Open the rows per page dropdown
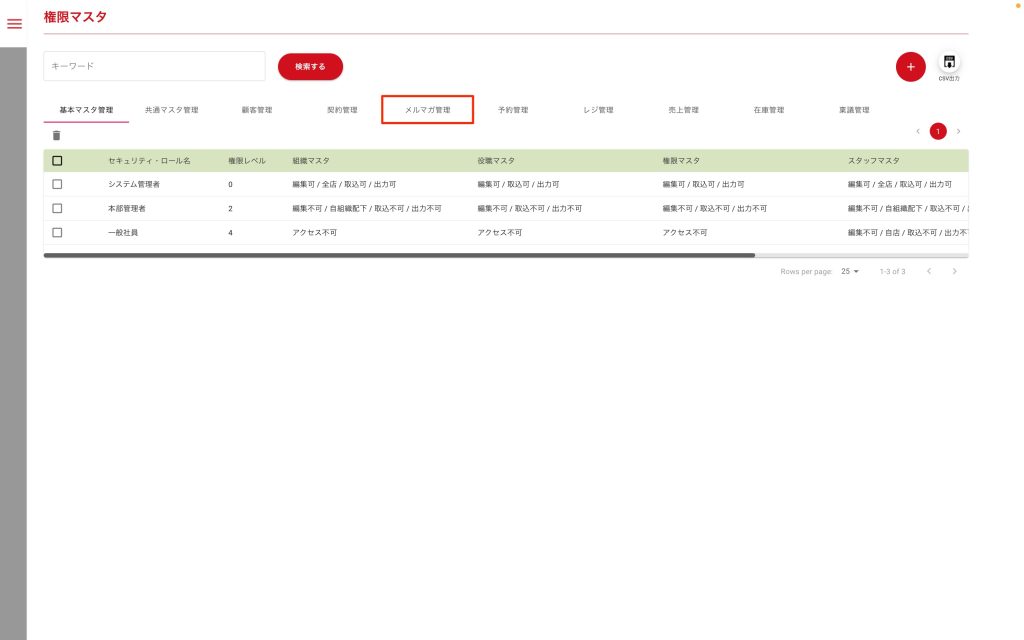 pyautogui.click(x=850, y=271)
